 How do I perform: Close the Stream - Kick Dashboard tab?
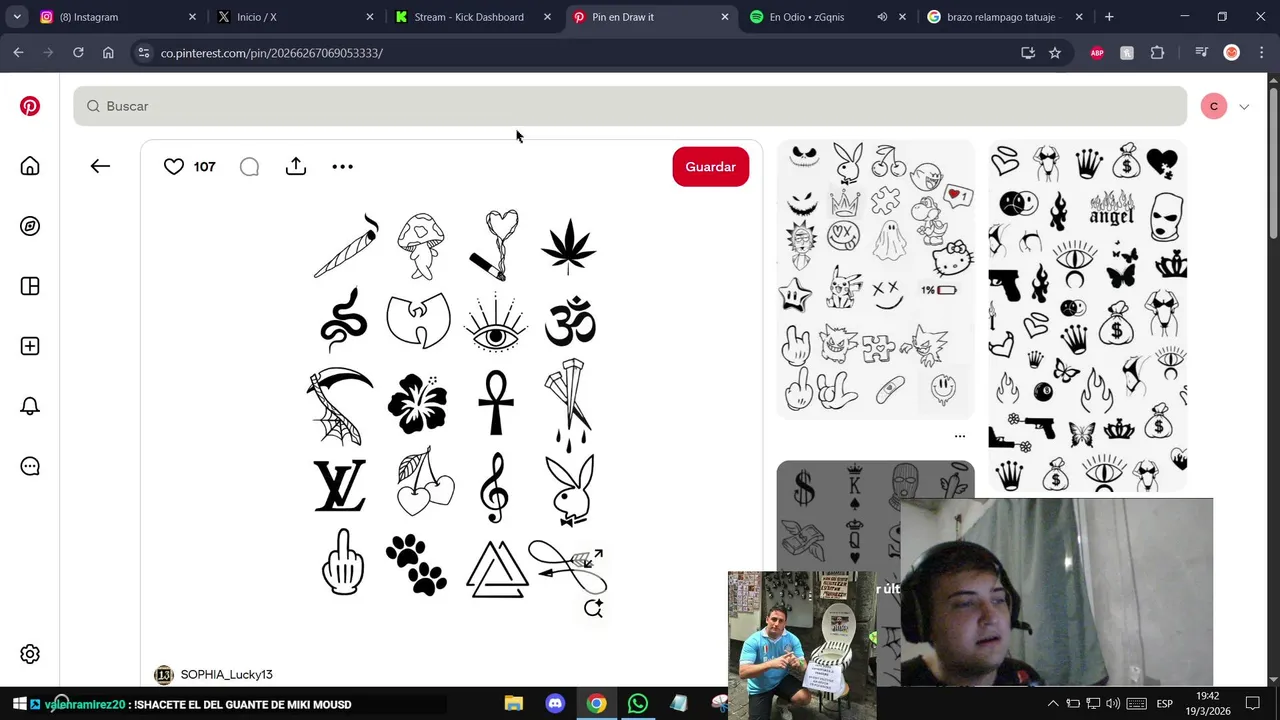(x=547, y=17)
